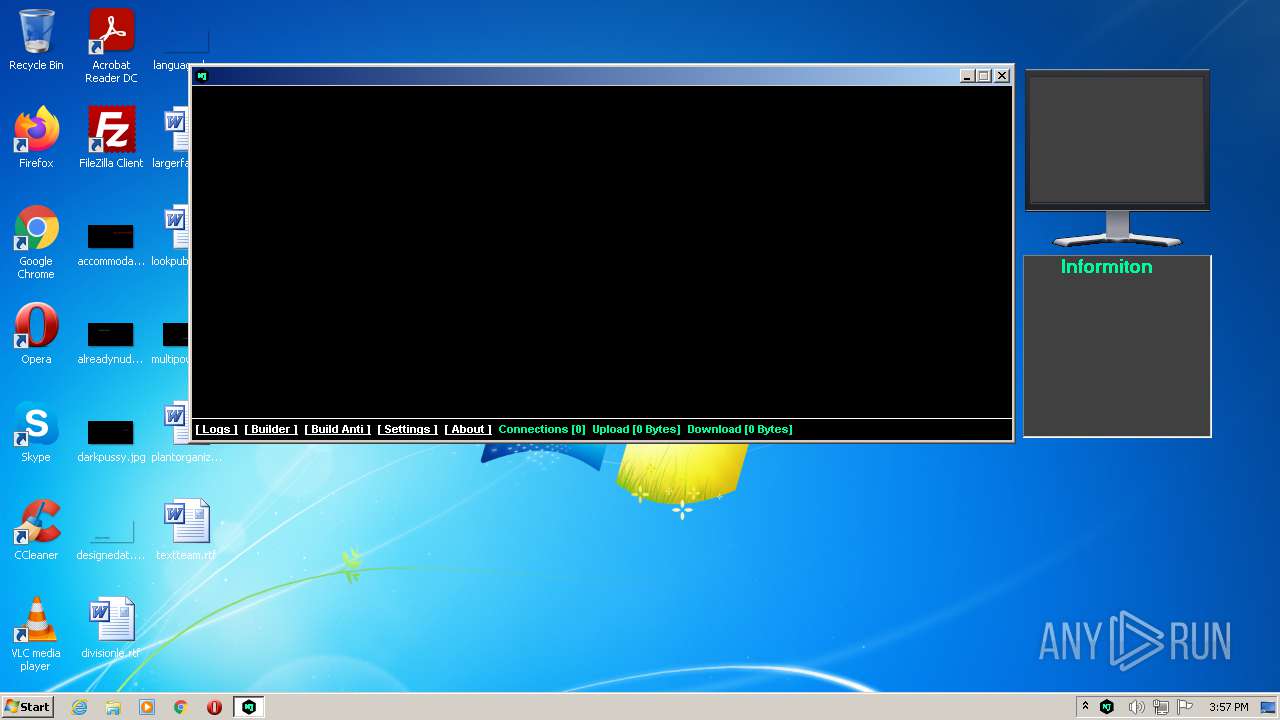Open the About menu
This screenshot has width=1280, height=720.
(x=468, y=429)
